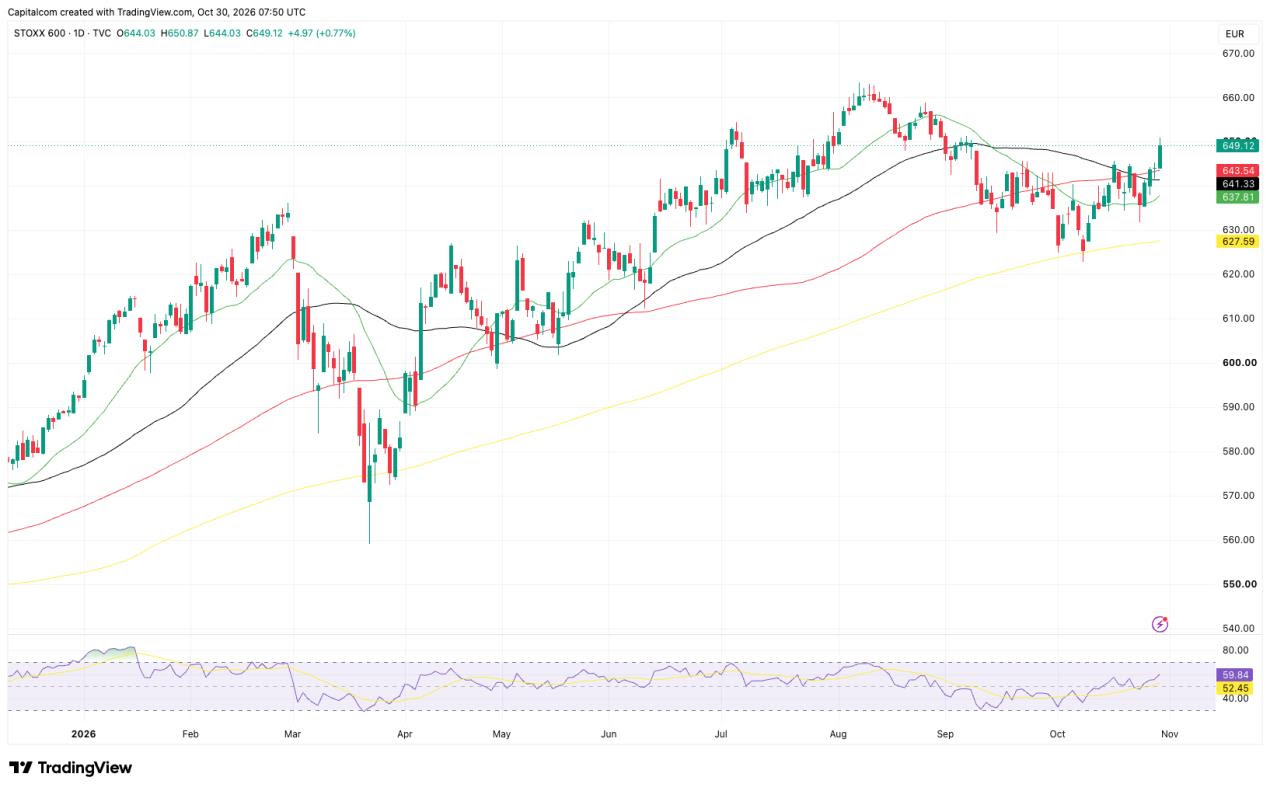Click the low value L644.03 in legend
This screenshot has width=1270, height=791.
point(222,33)
